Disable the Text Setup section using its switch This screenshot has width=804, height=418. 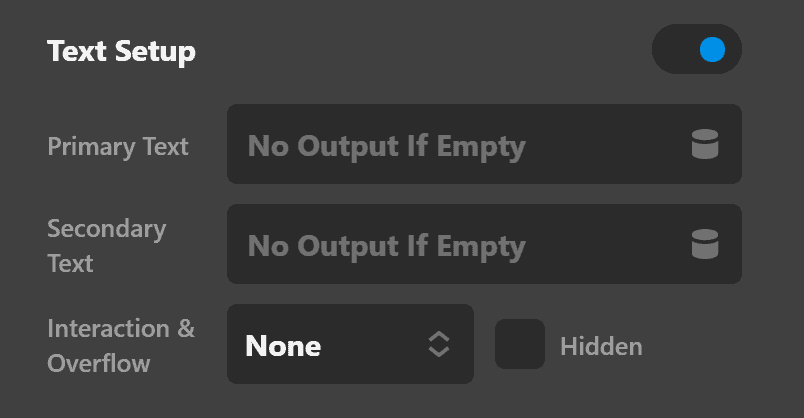697,49
